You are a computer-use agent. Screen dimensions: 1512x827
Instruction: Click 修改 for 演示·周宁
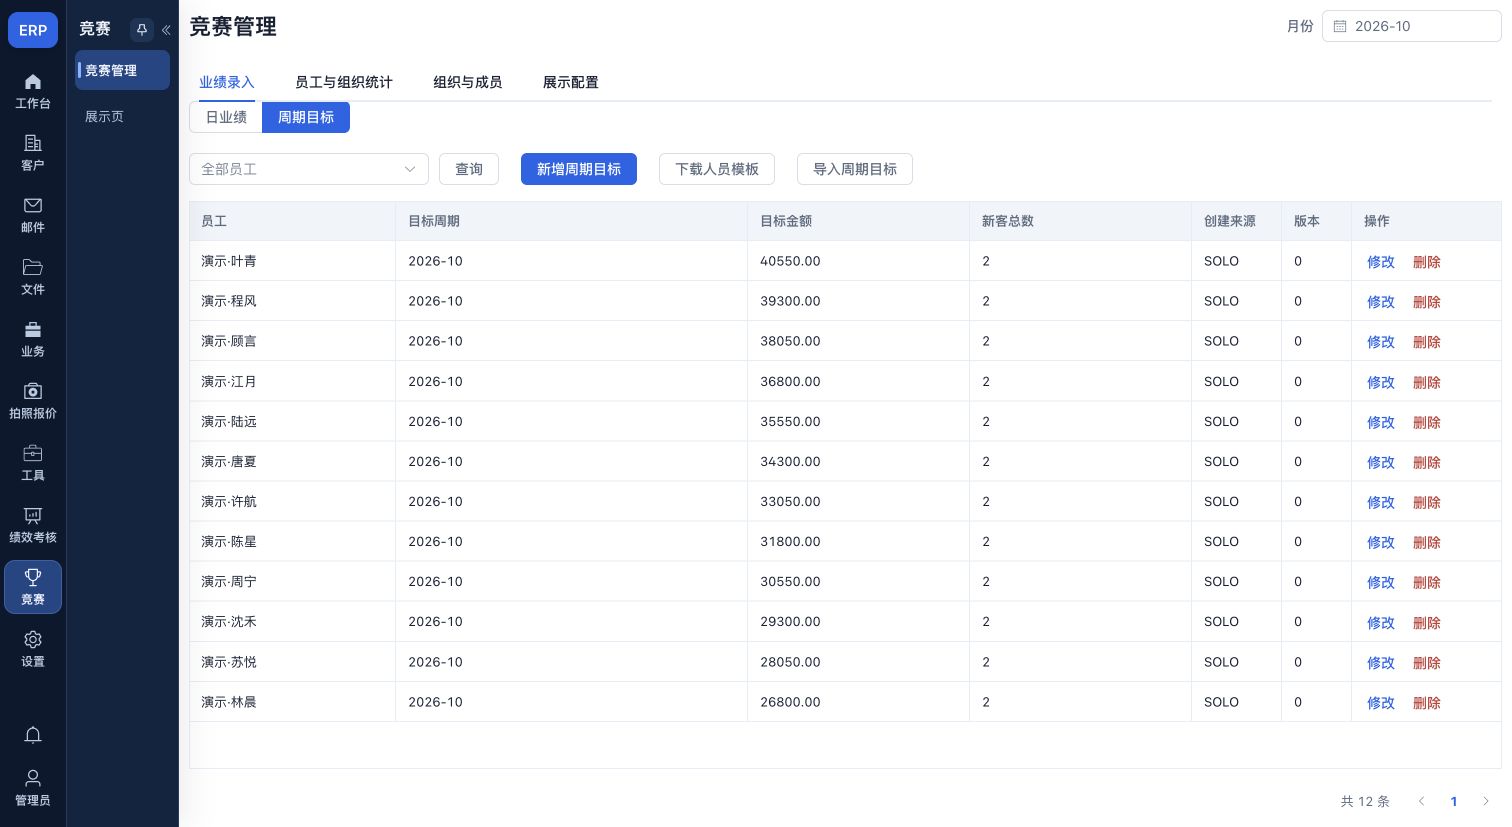click(x=1381, y=582)
